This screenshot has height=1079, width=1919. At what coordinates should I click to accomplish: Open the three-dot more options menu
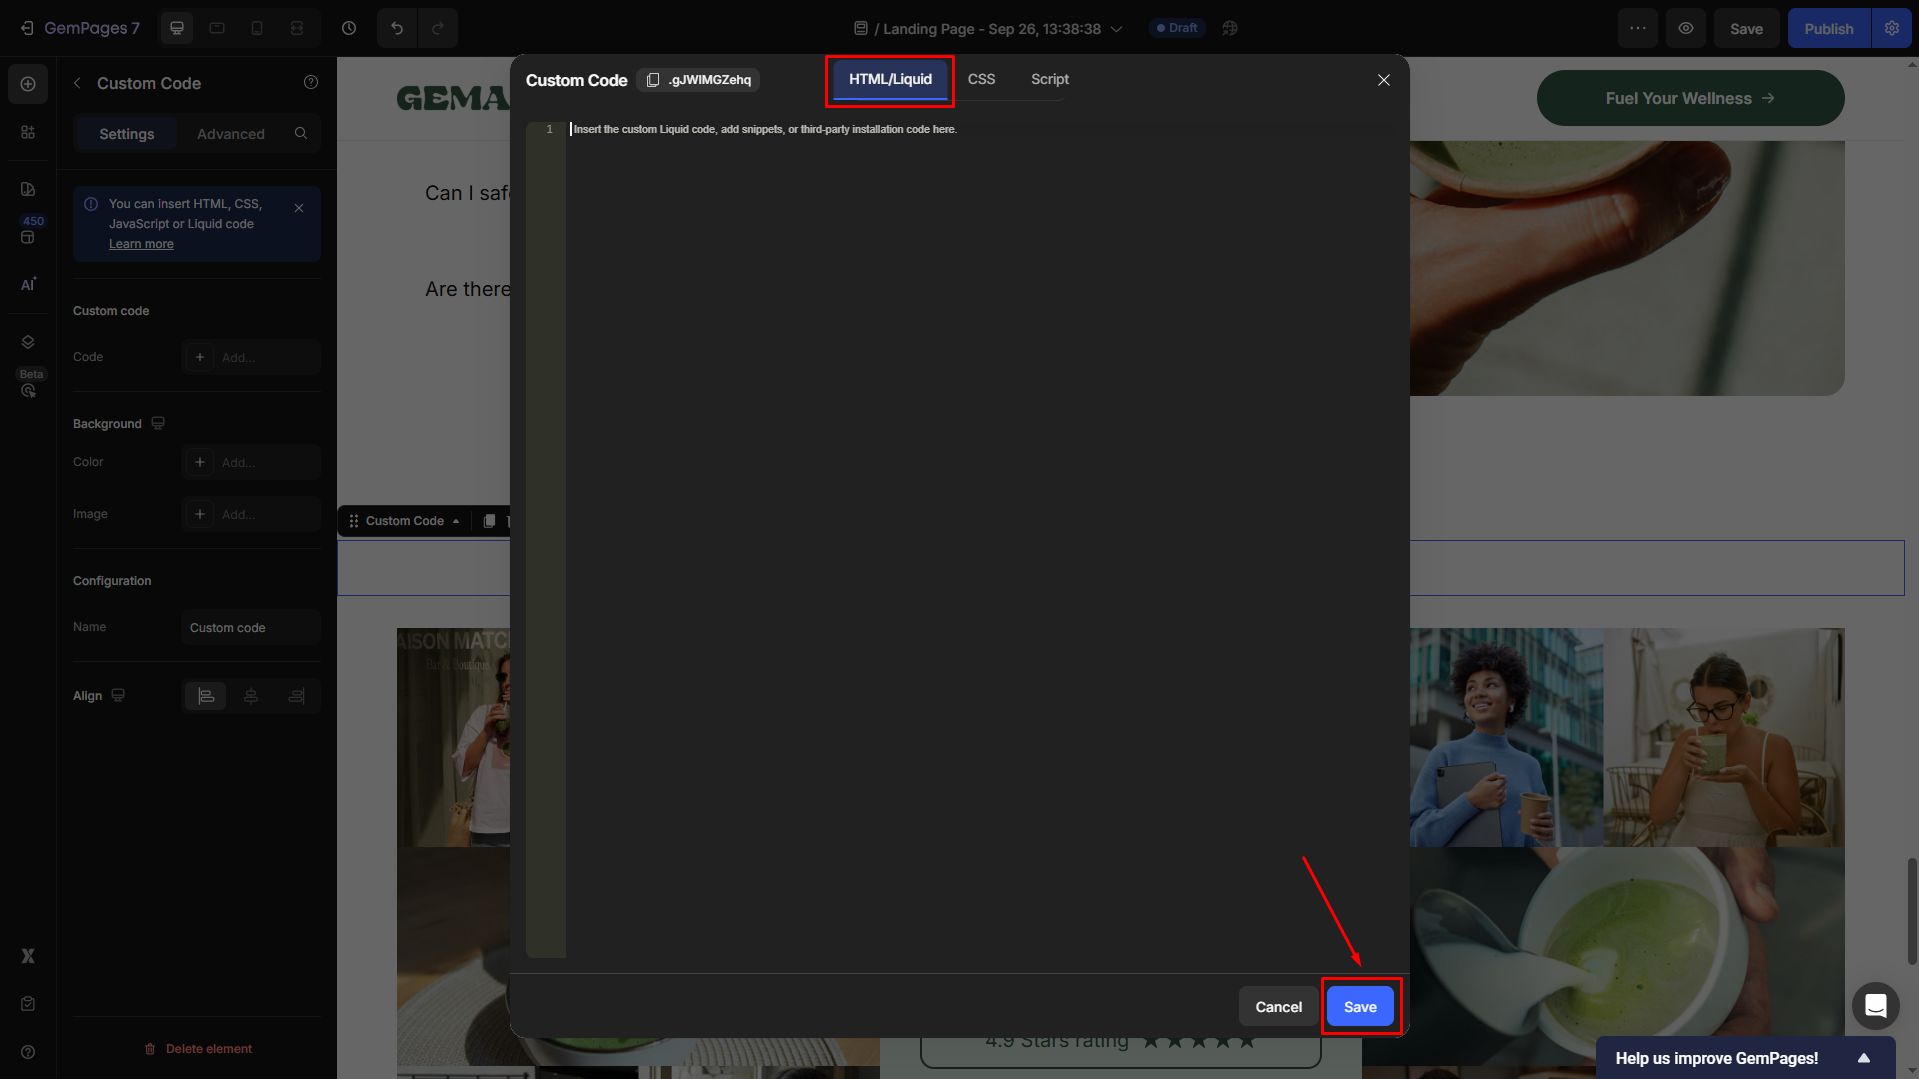(1638, 28)
